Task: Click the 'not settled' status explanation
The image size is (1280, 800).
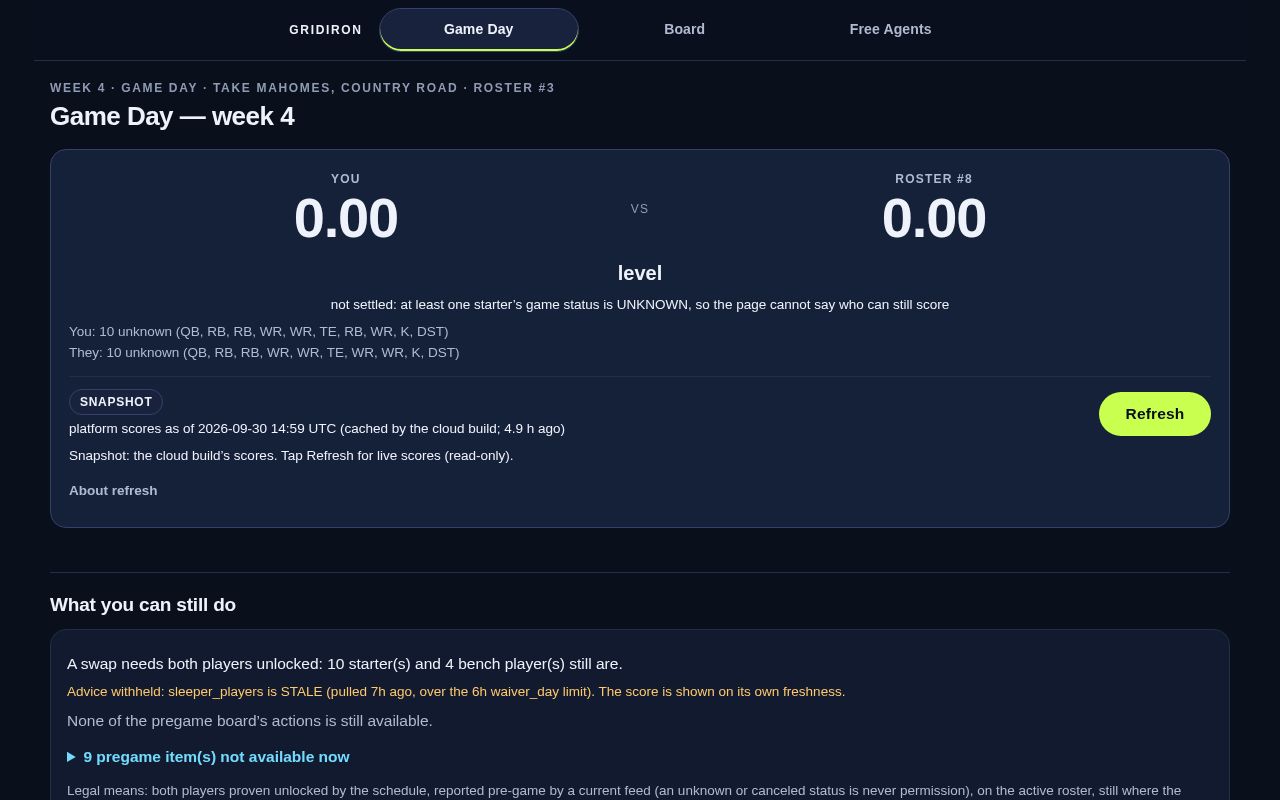Action: (x=640, y=305)
